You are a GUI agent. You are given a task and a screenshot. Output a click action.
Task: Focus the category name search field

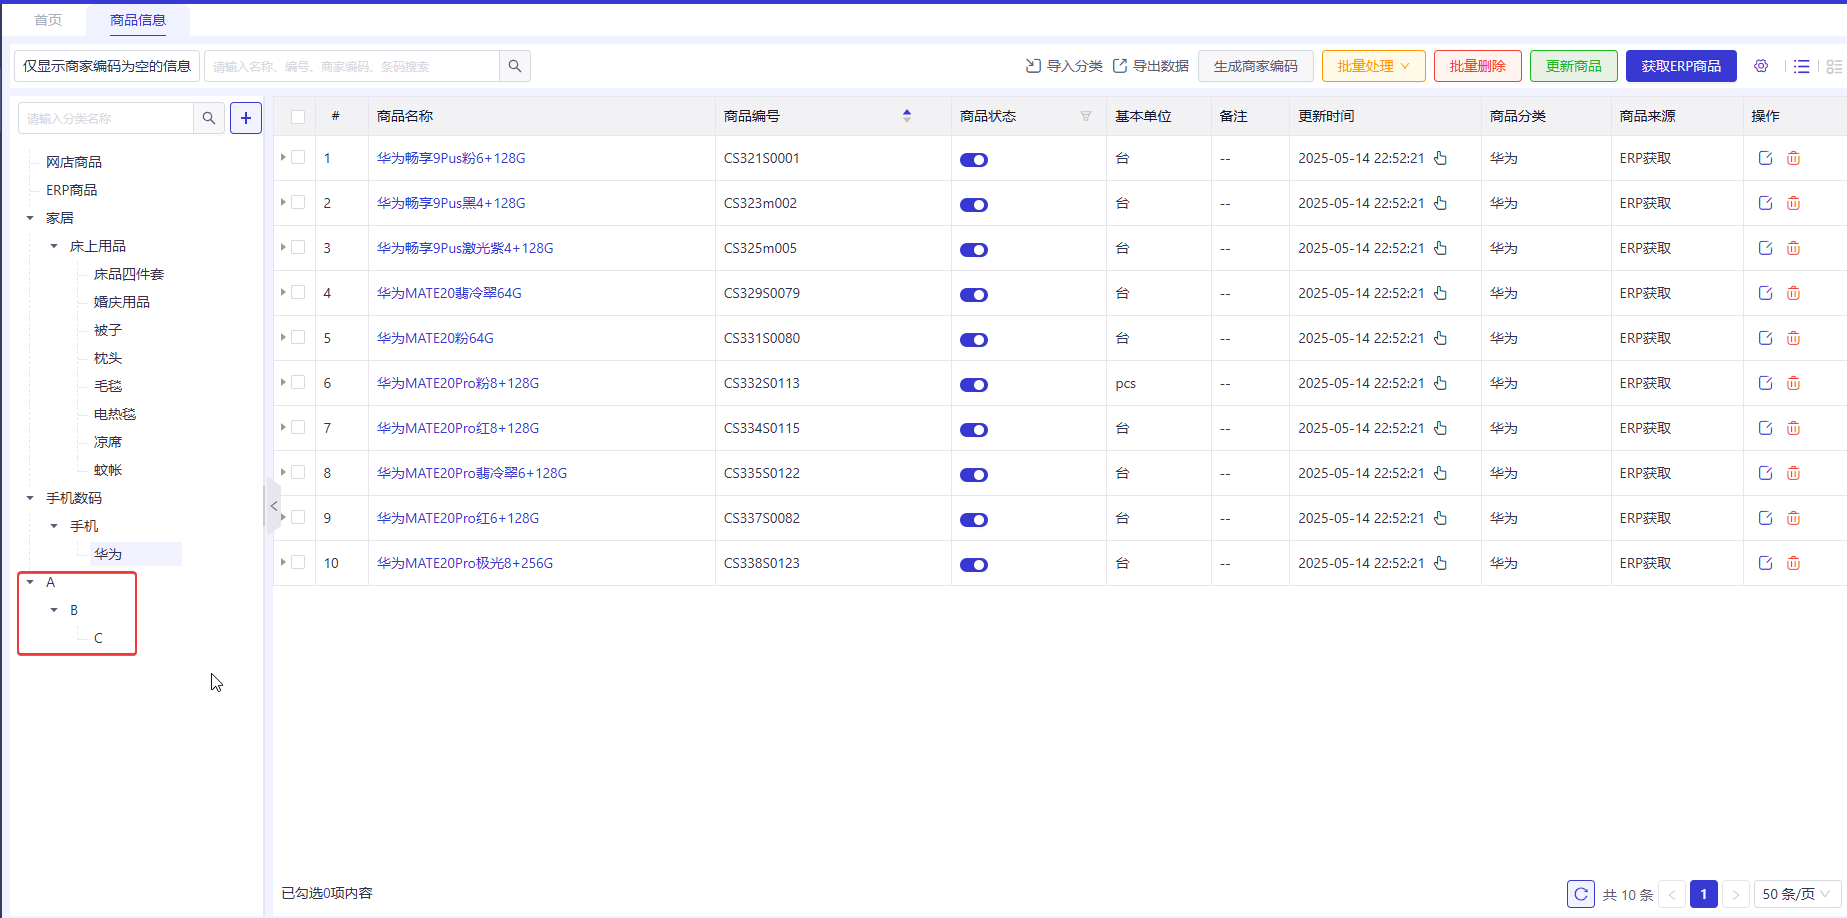pyautogui.click(x=106, y=118)
